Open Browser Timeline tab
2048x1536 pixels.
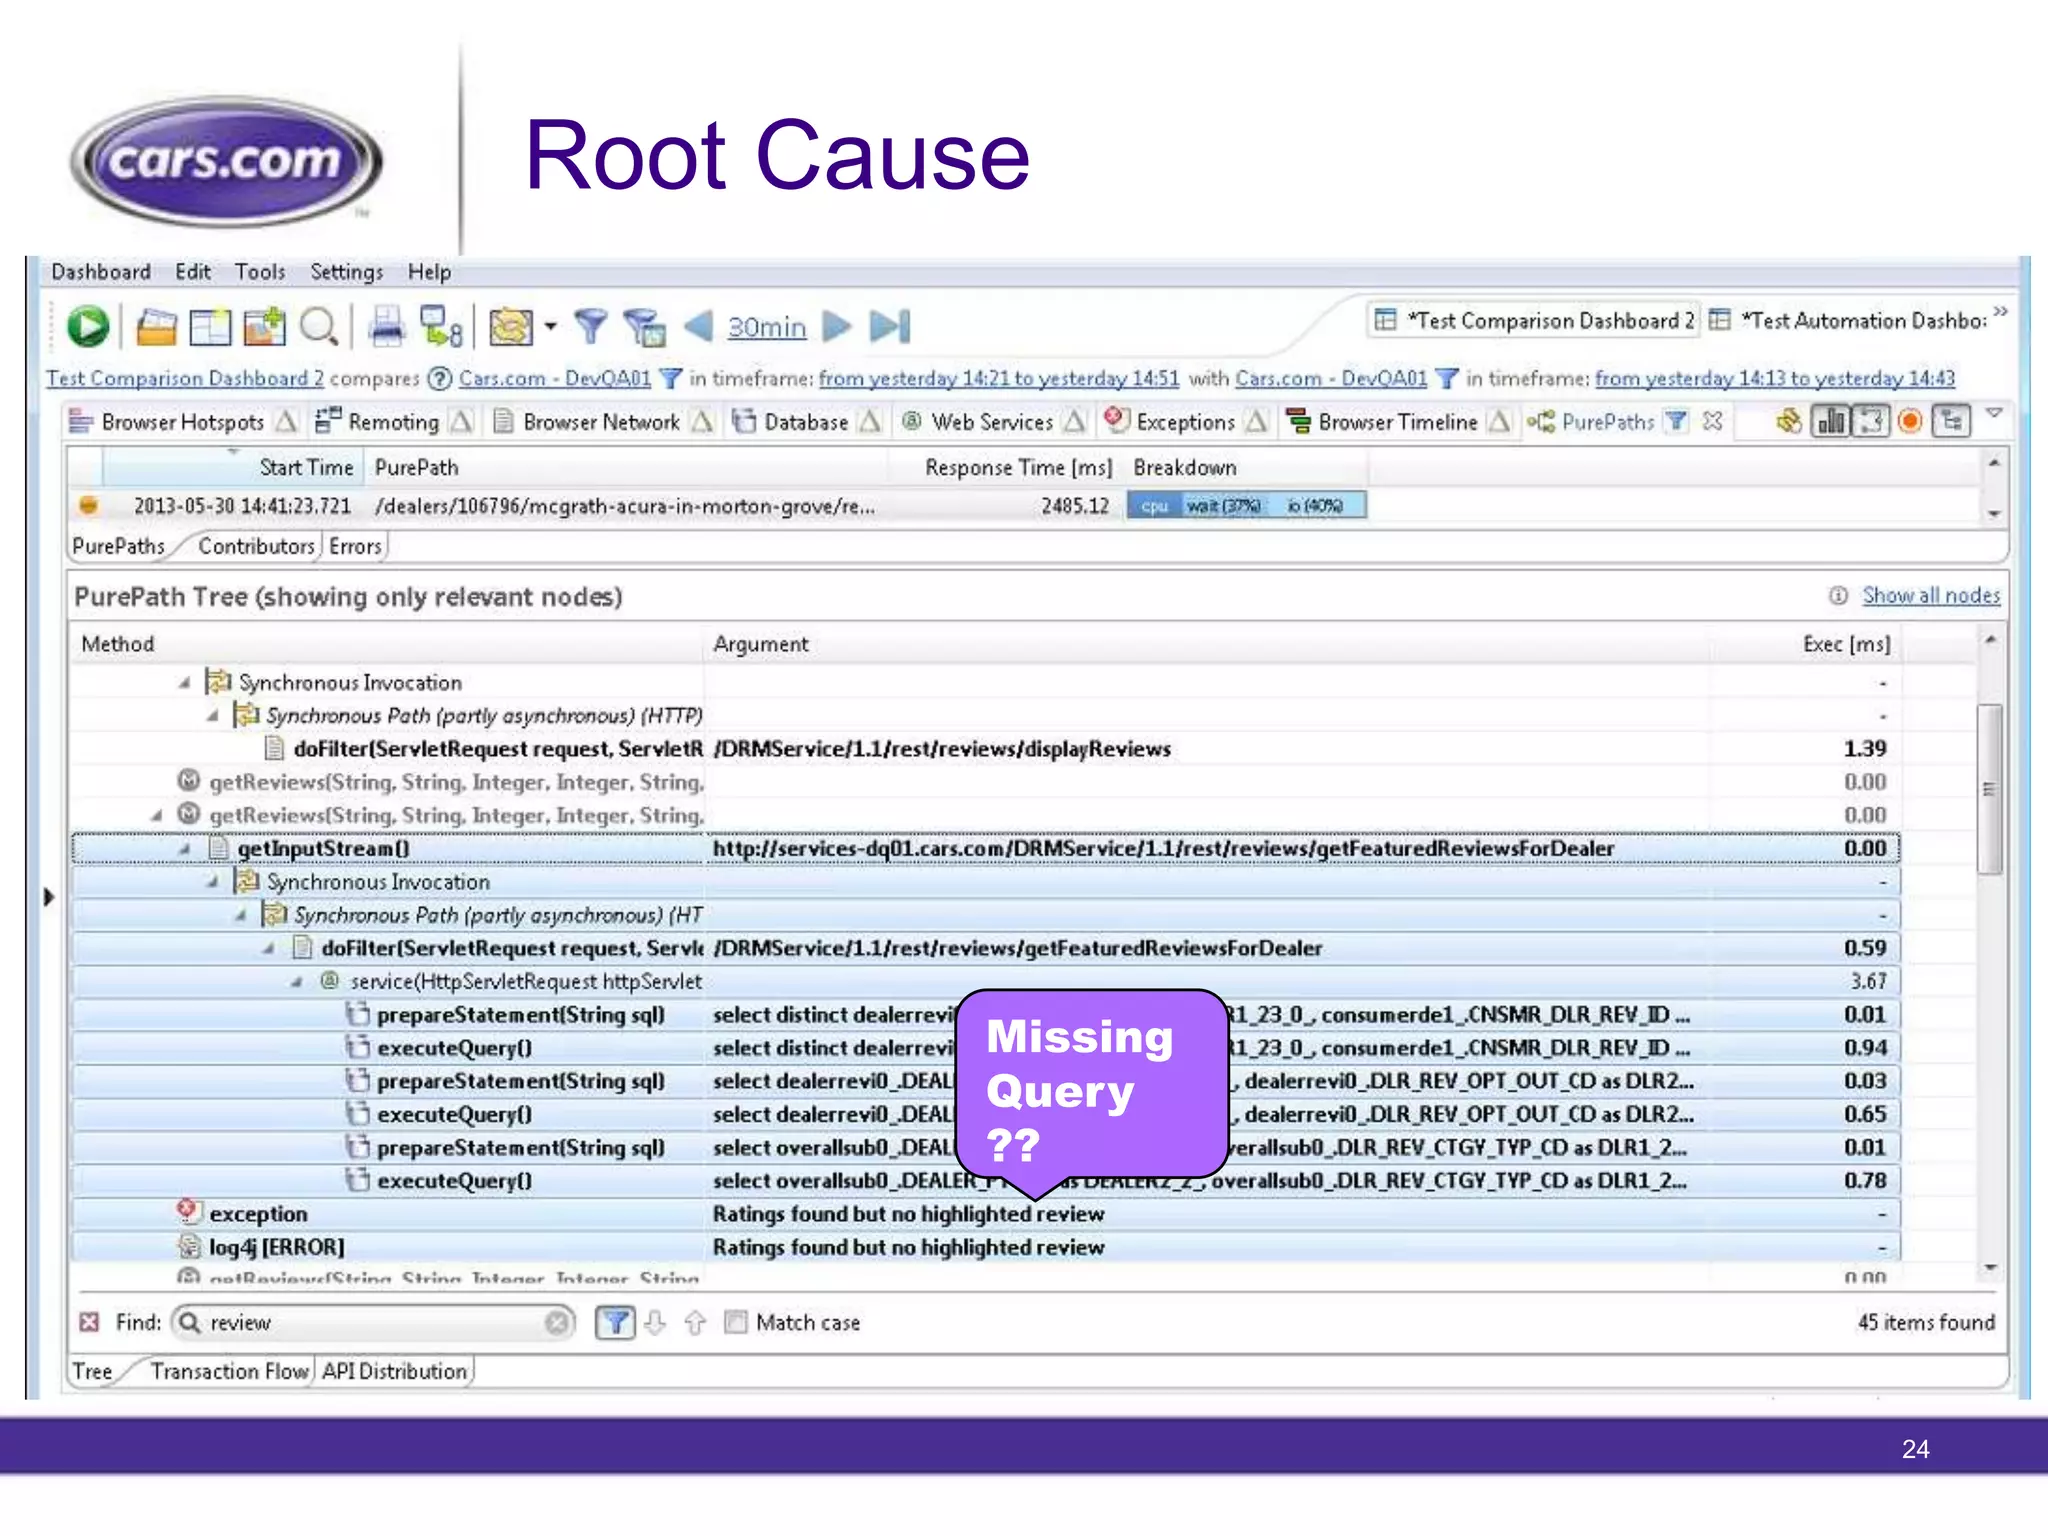(x=1396, y=422)
